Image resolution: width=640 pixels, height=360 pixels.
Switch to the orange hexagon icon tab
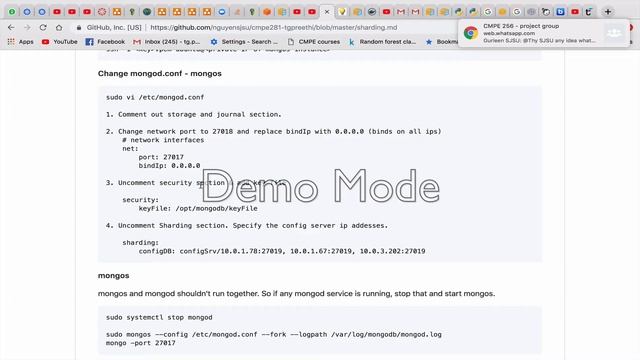(267, 12)
